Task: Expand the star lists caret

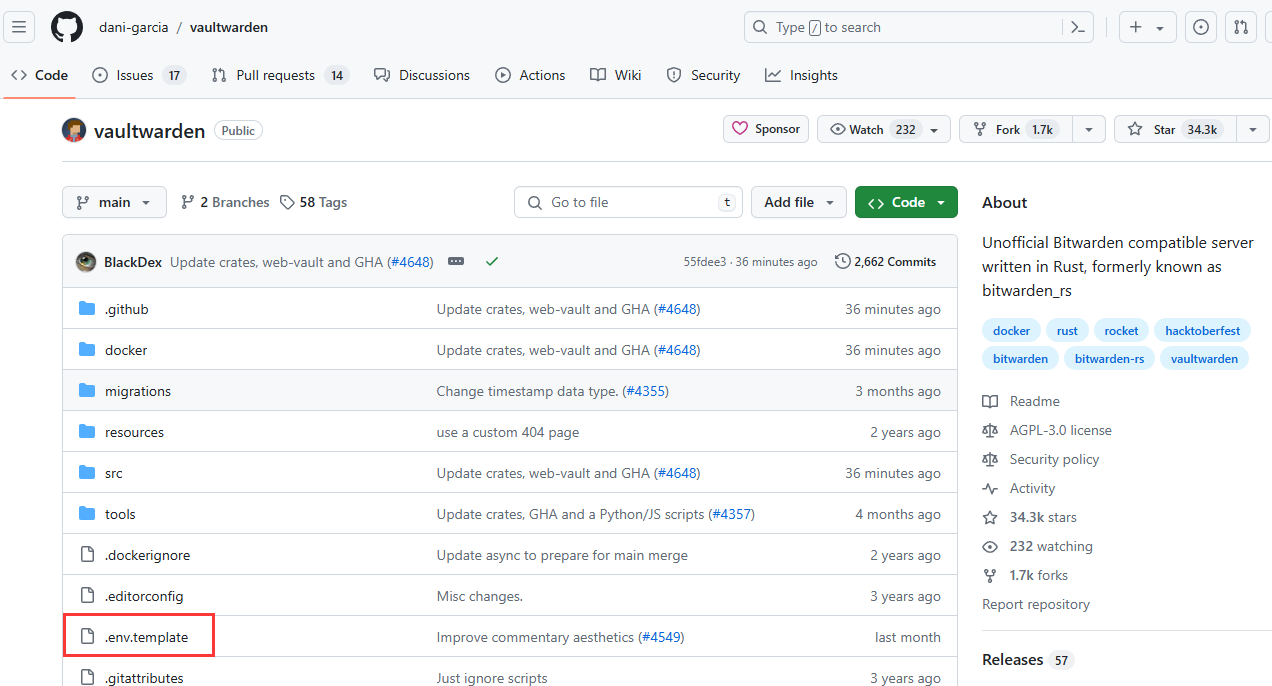Action: click(1252, 129)
